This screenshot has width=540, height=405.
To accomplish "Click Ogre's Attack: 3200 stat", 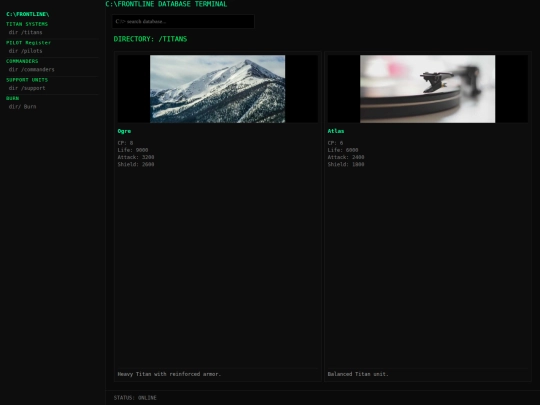I will pos(136,157).
